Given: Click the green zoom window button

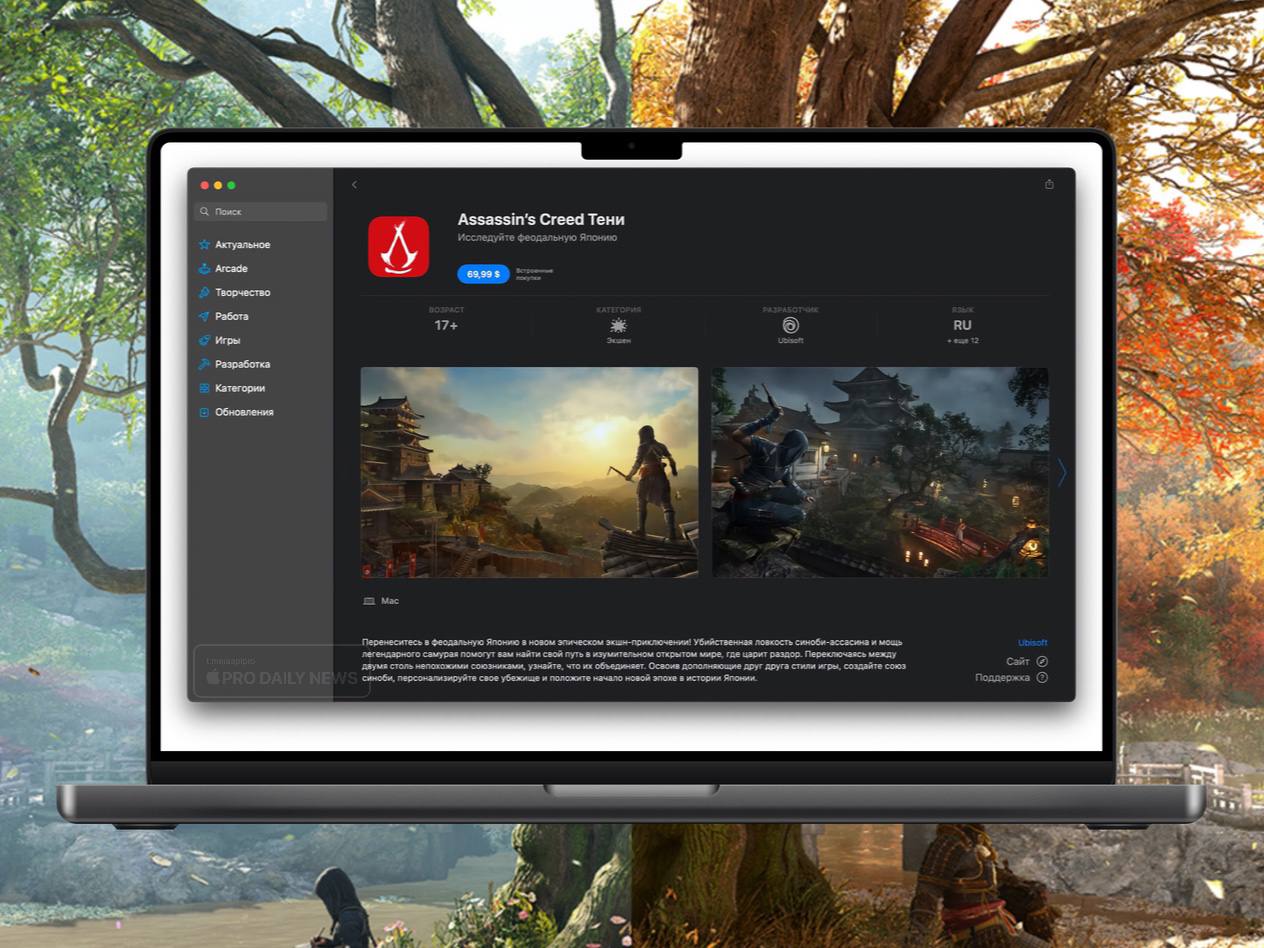Looking at the screenshot, I should point(231,185).
